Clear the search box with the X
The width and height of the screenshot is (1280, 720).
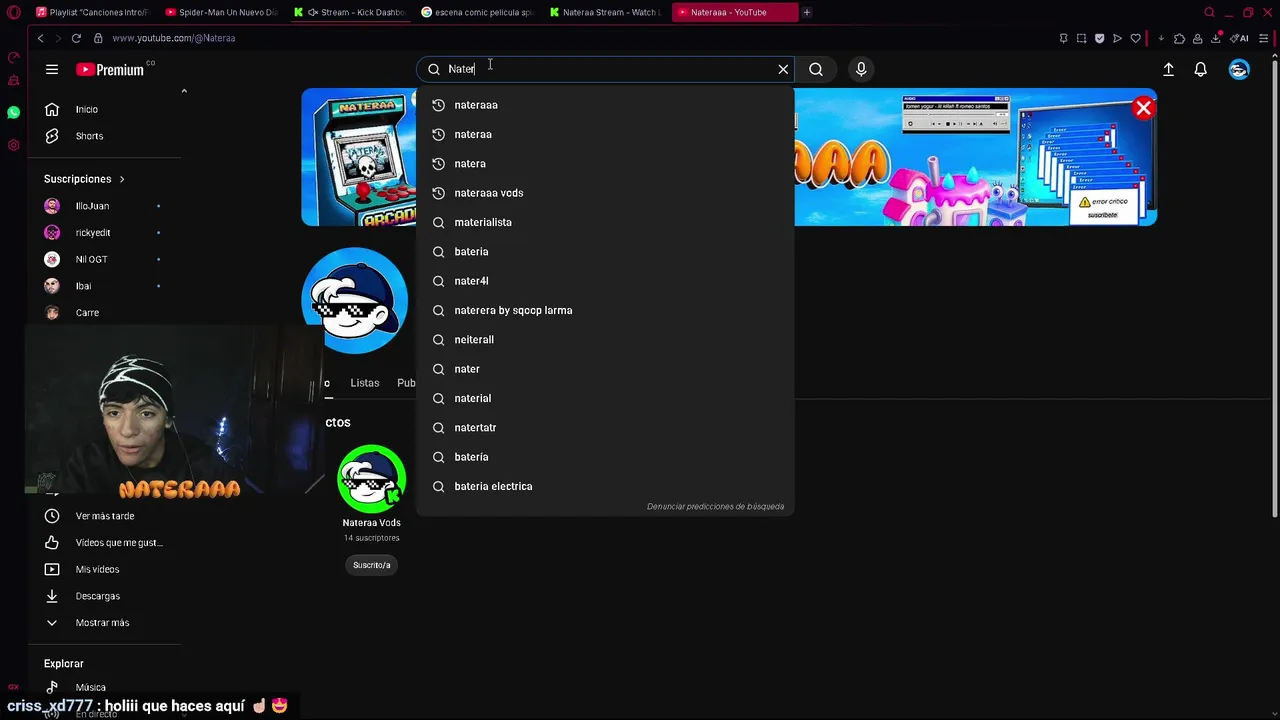(x=783, y=69)
